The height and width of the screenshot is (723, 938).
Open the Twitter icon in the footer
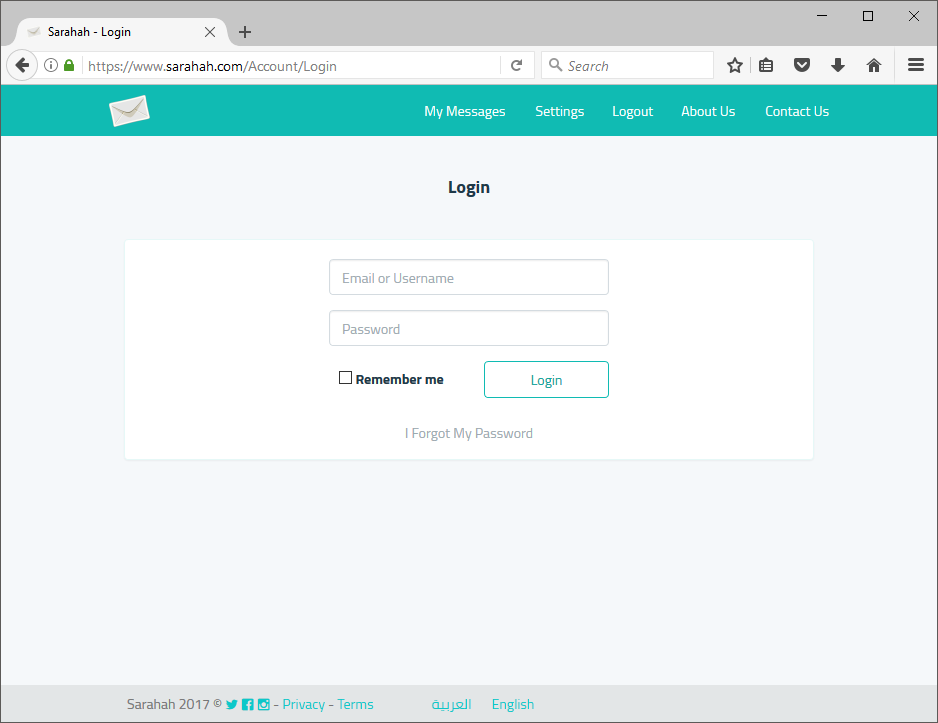click(x=231, y=704)
